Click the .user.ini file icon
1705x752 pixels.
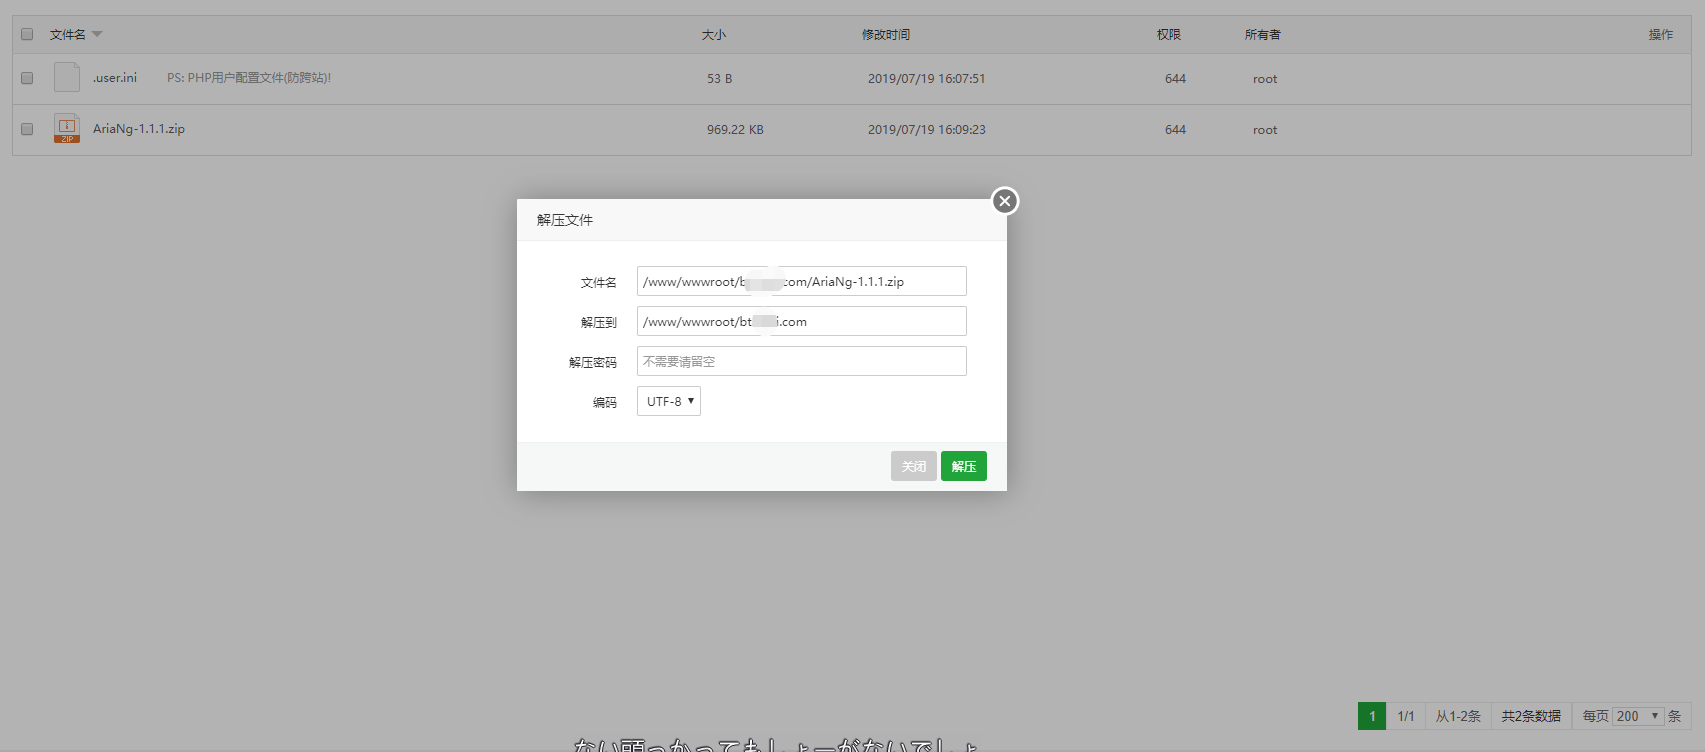67,77
